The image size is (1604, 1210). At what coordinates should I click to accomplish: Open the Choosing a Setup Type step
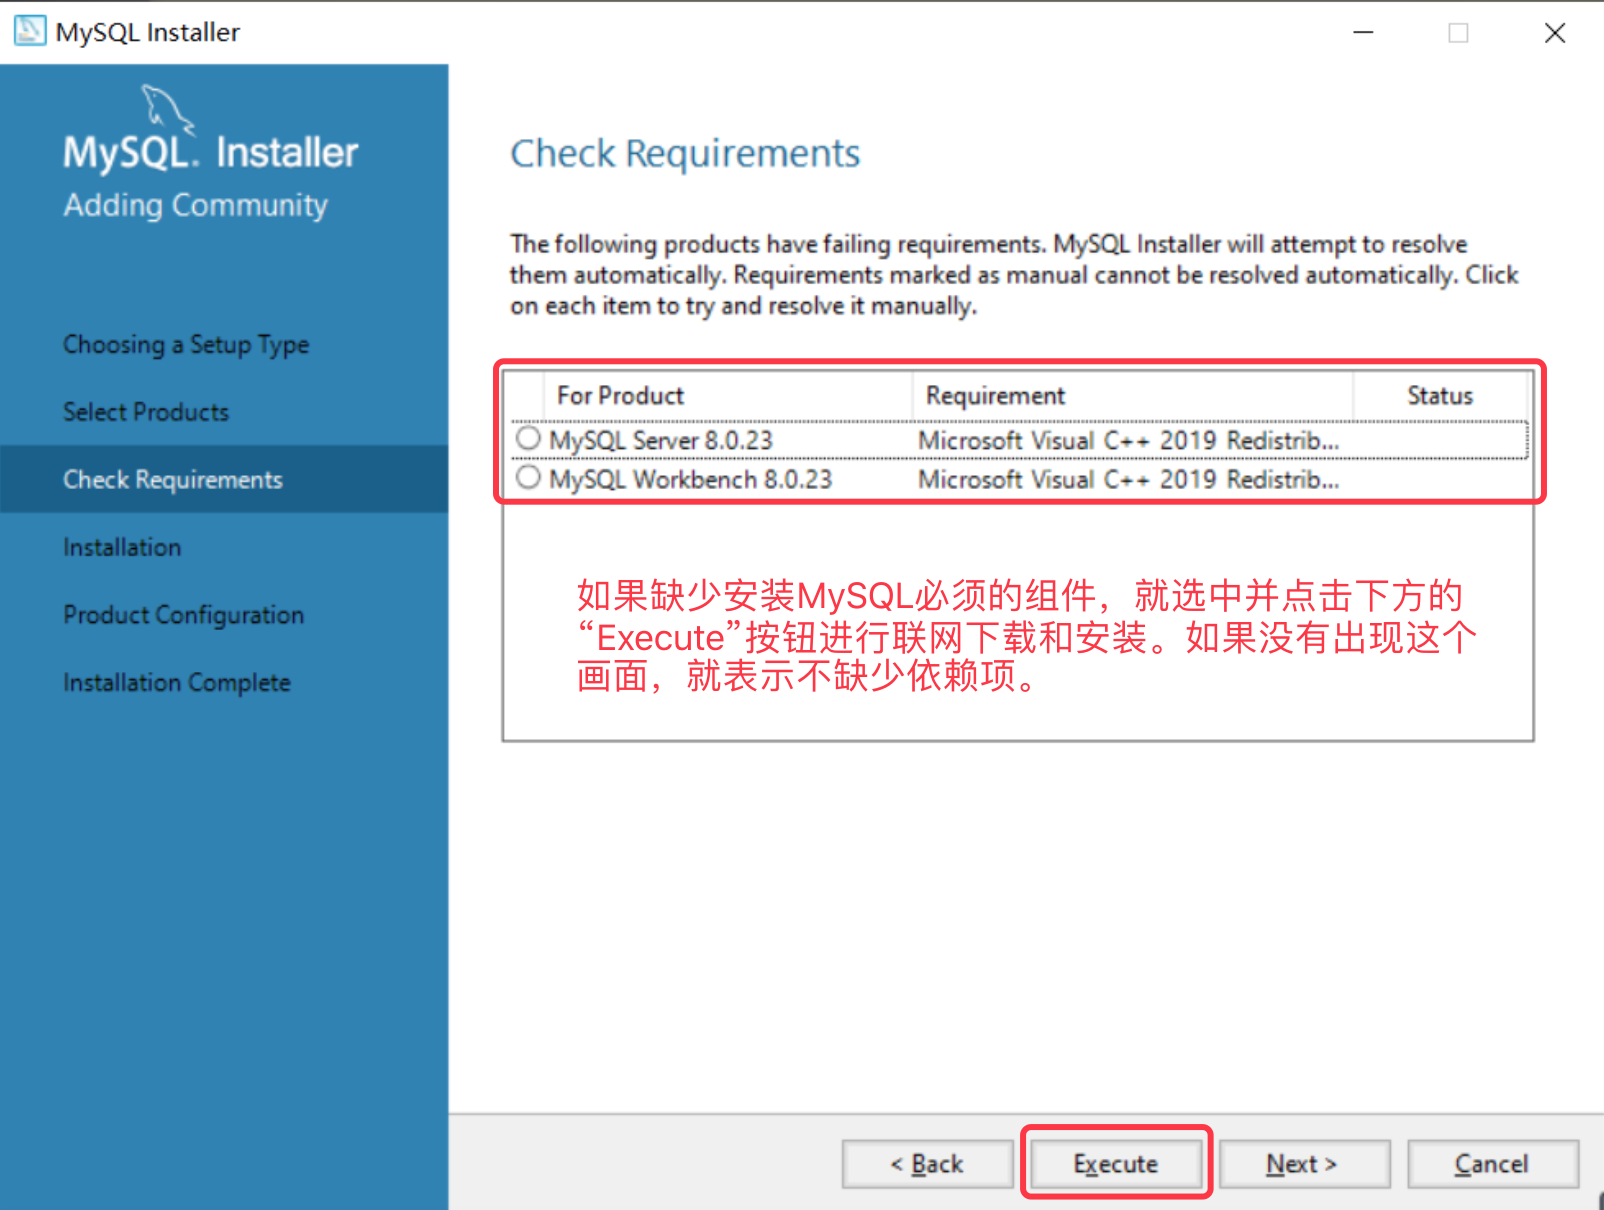(x=186, y=345)
